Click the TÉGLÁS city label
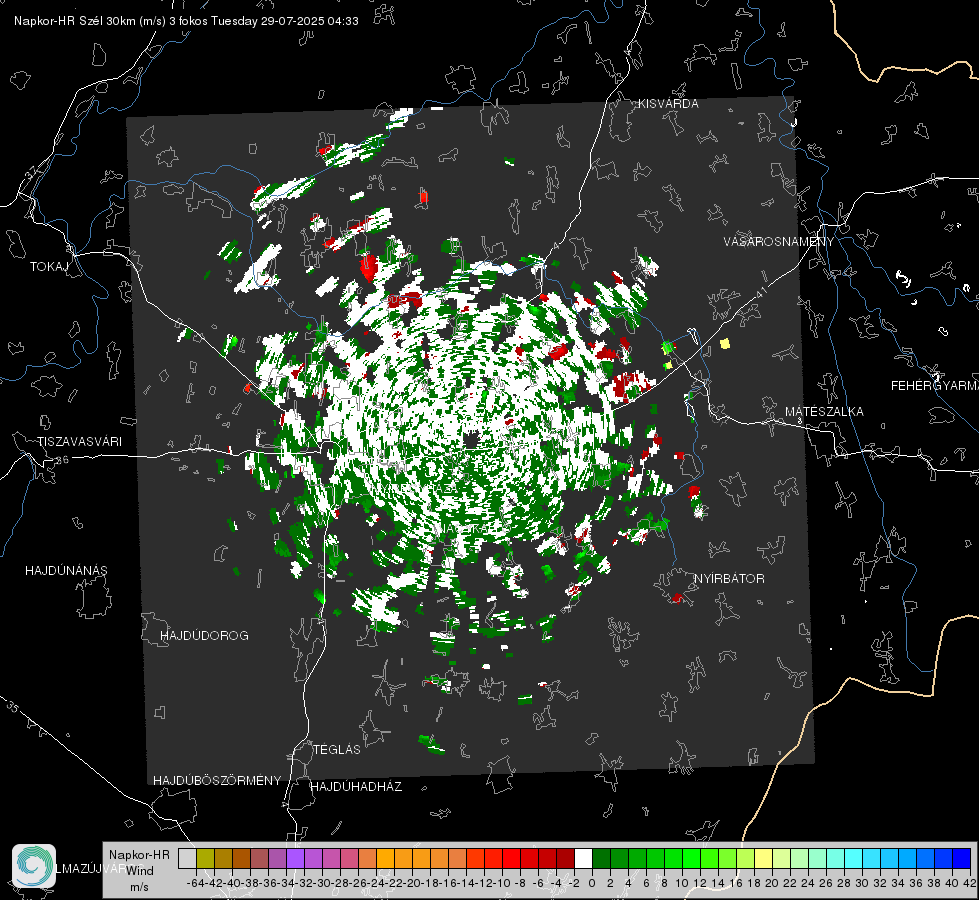This screenshot has height=900, width=979. click(337, 750)
